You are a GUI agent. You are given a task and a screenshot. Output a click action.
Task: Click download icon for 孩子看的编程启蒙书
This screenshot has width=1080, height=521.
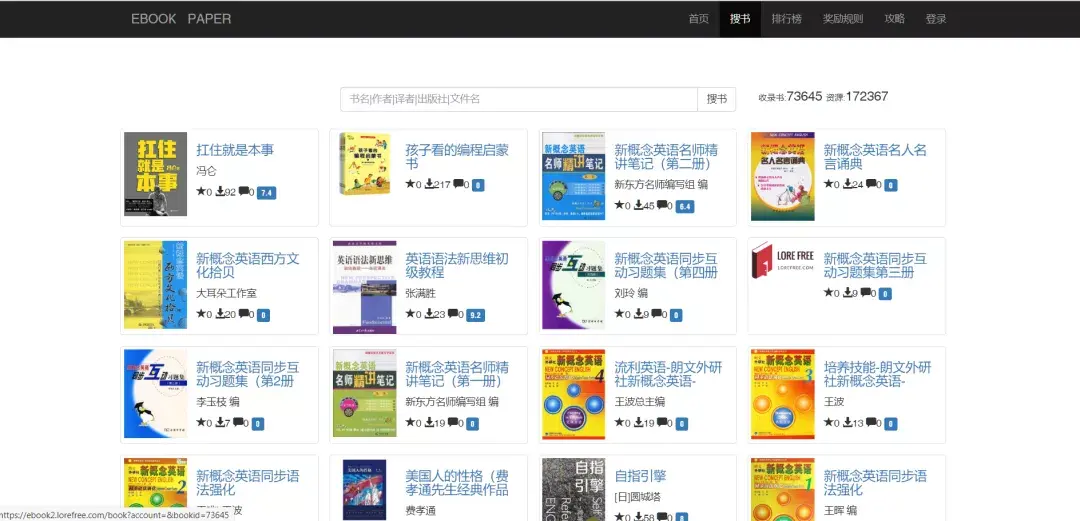[429, 185]
